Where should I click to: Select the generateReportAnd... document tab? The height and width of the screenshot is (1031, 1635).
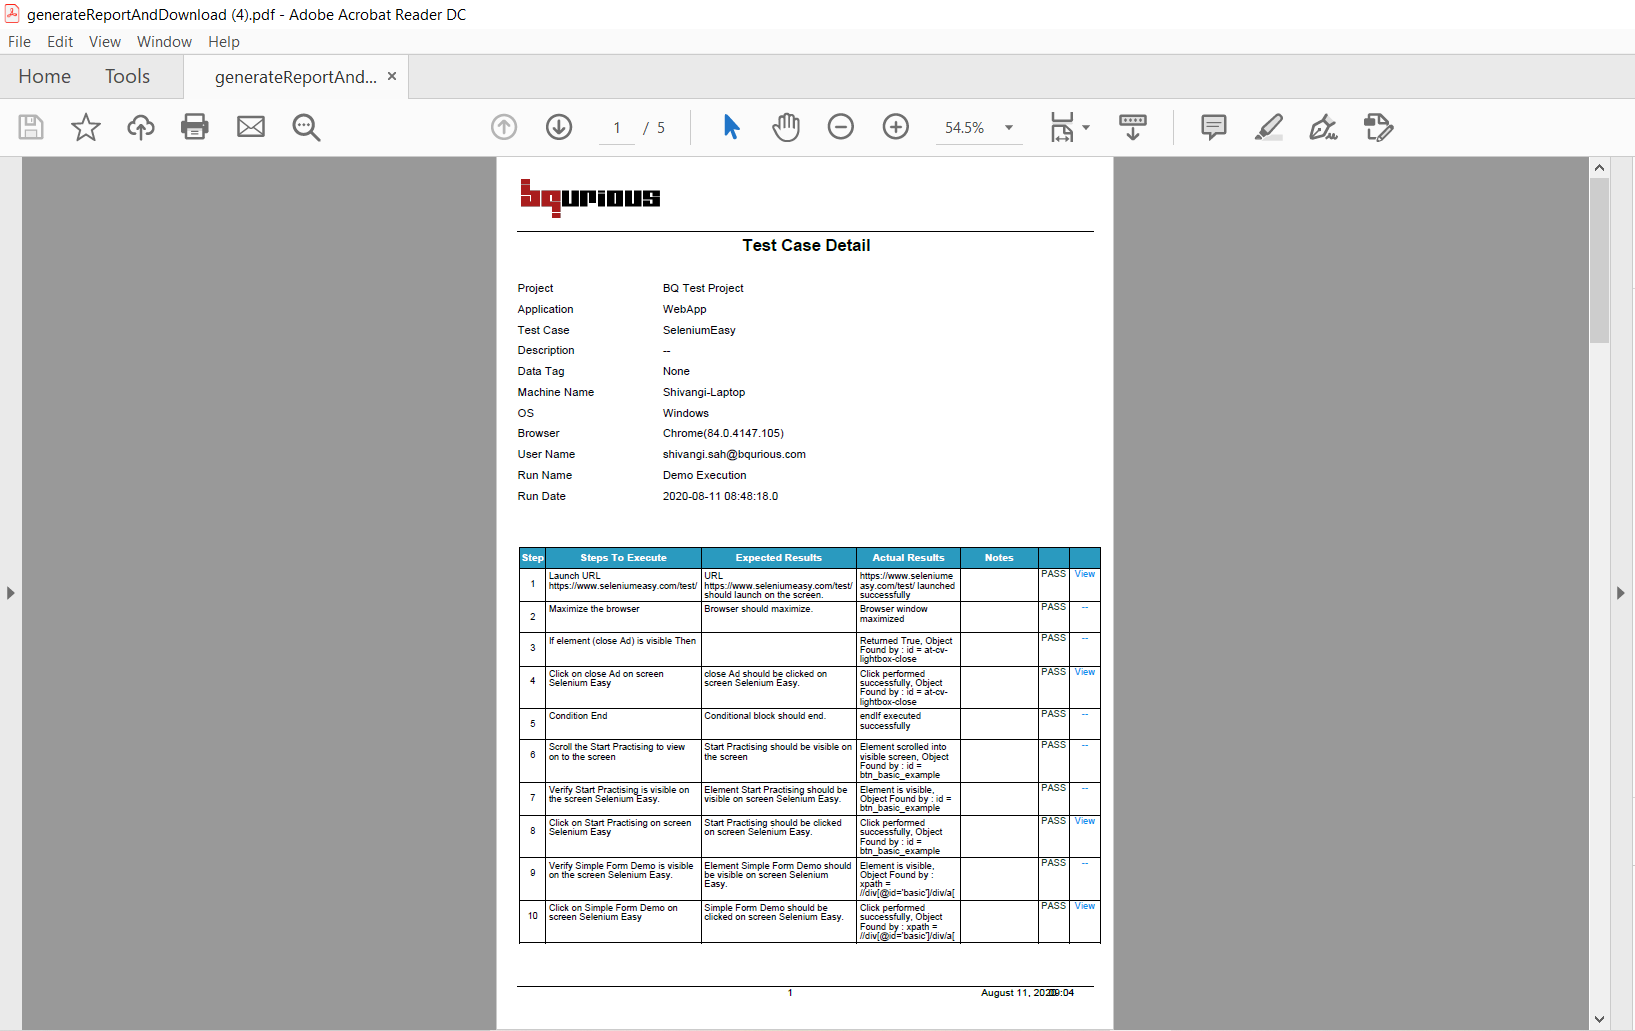[295, 77]
